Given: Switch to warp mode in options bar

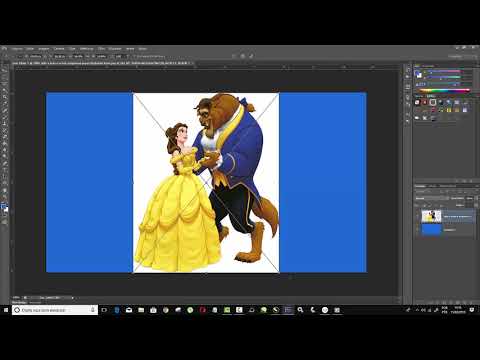Looking at the screenshot, I should coord(234,56).
